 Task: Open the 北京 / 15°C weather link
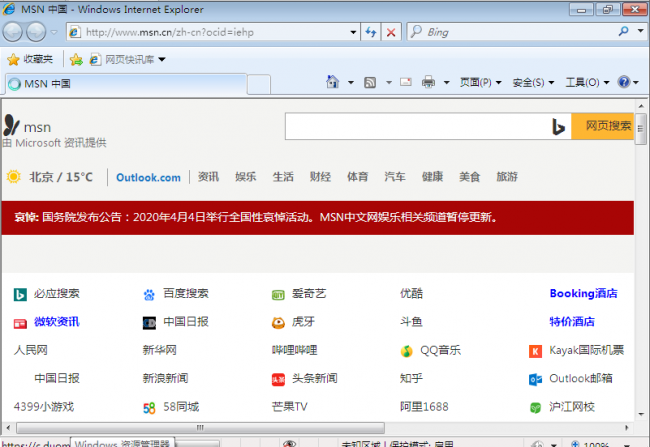click(61, 177)
